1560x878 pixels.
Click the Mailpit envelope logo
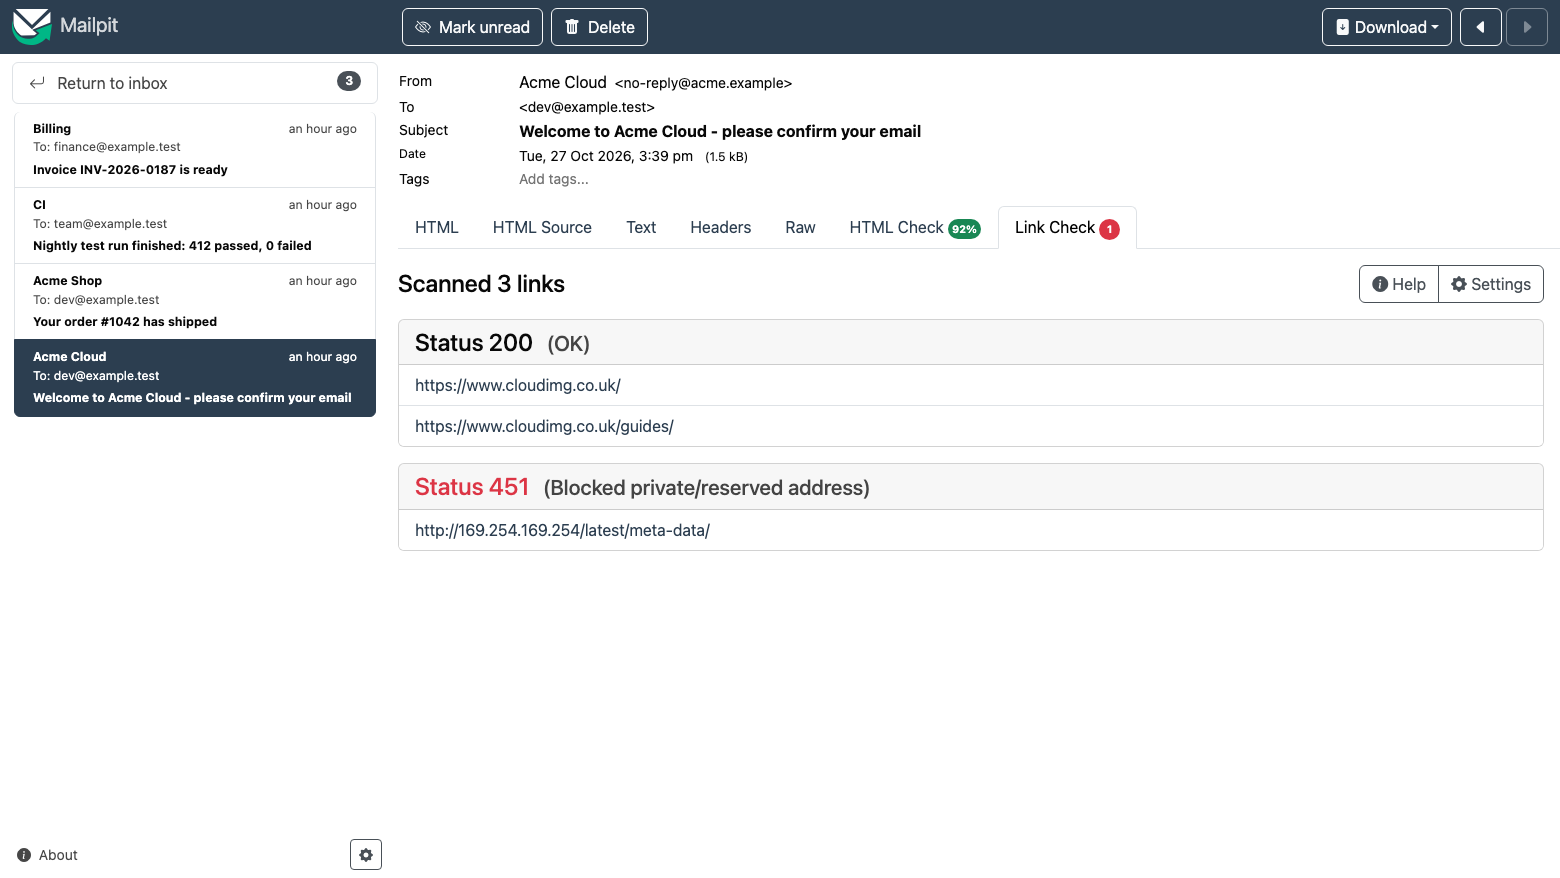(31, 26)
